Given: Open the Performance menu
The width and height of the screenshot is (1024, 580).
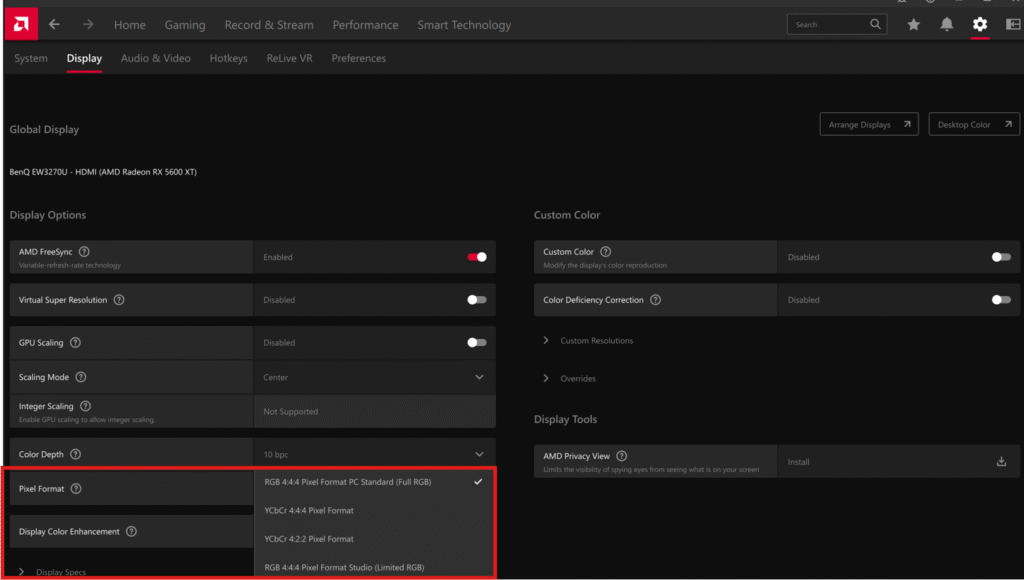Looking at the screenshot, I should 365,25.
